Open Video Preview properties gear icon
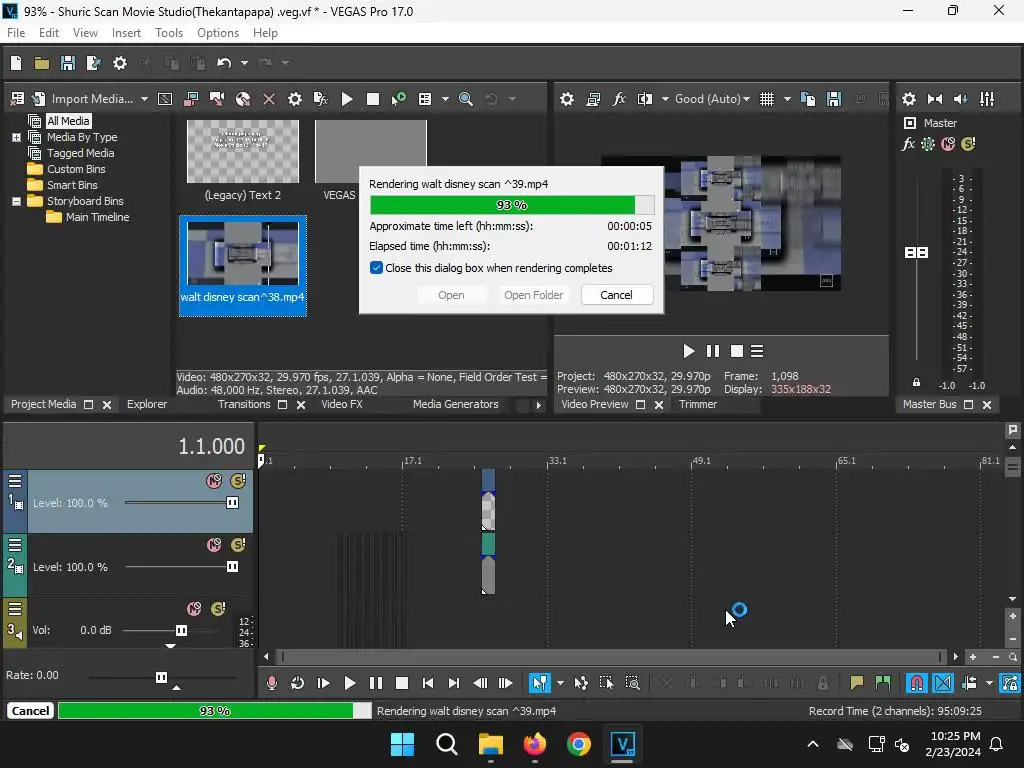This screenshot has width=1024, height=768. click(x=567, y=99)
